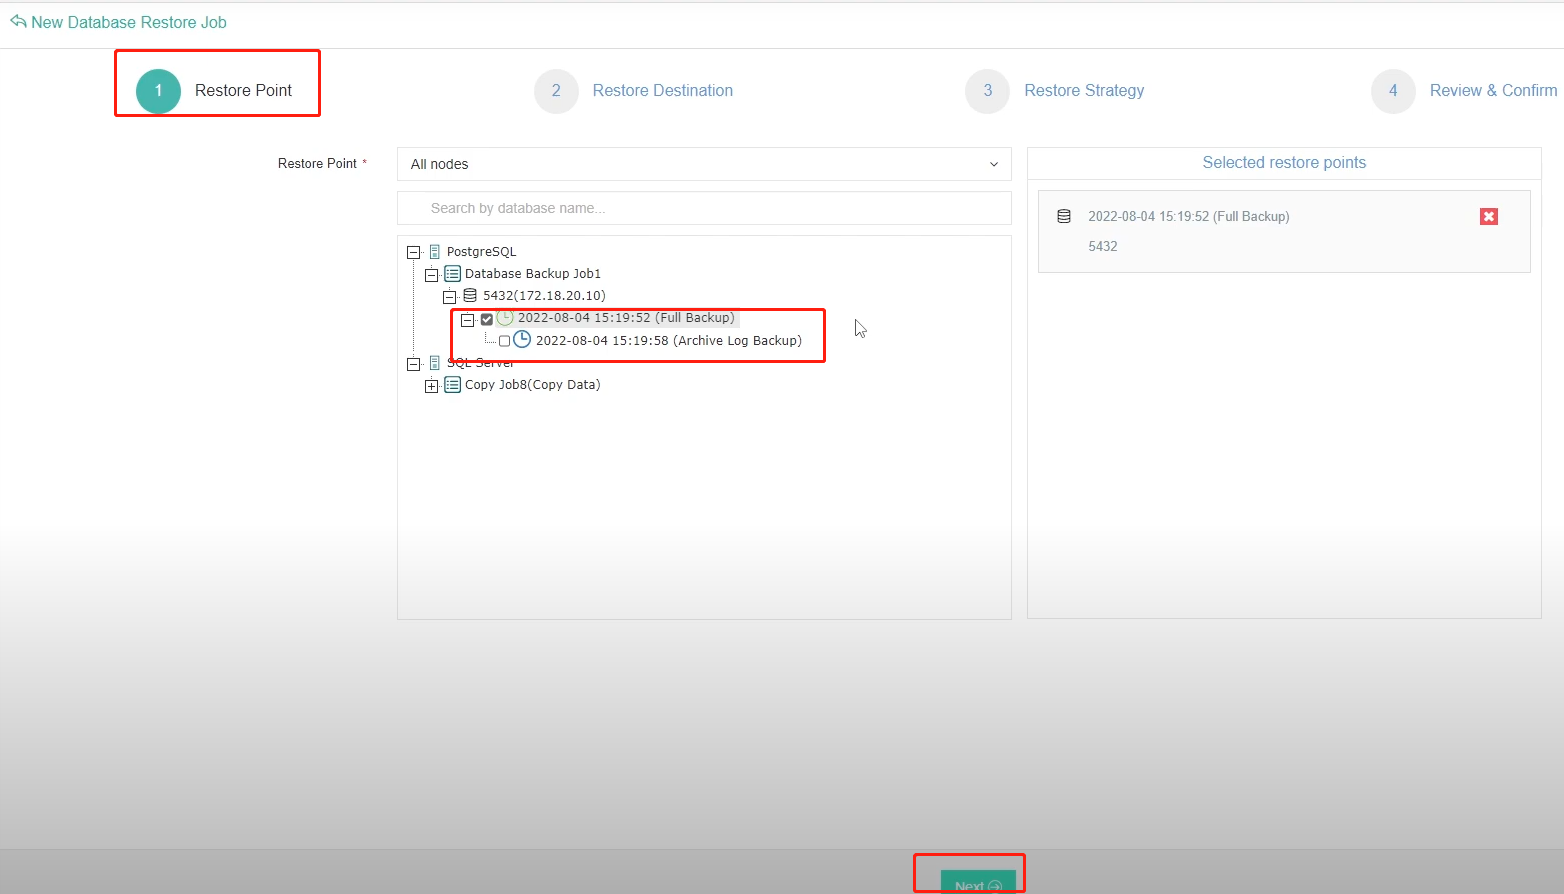1564x894 pixels.
Task: Click the Database Backup Job1 list icon
Action: [452, 274]
